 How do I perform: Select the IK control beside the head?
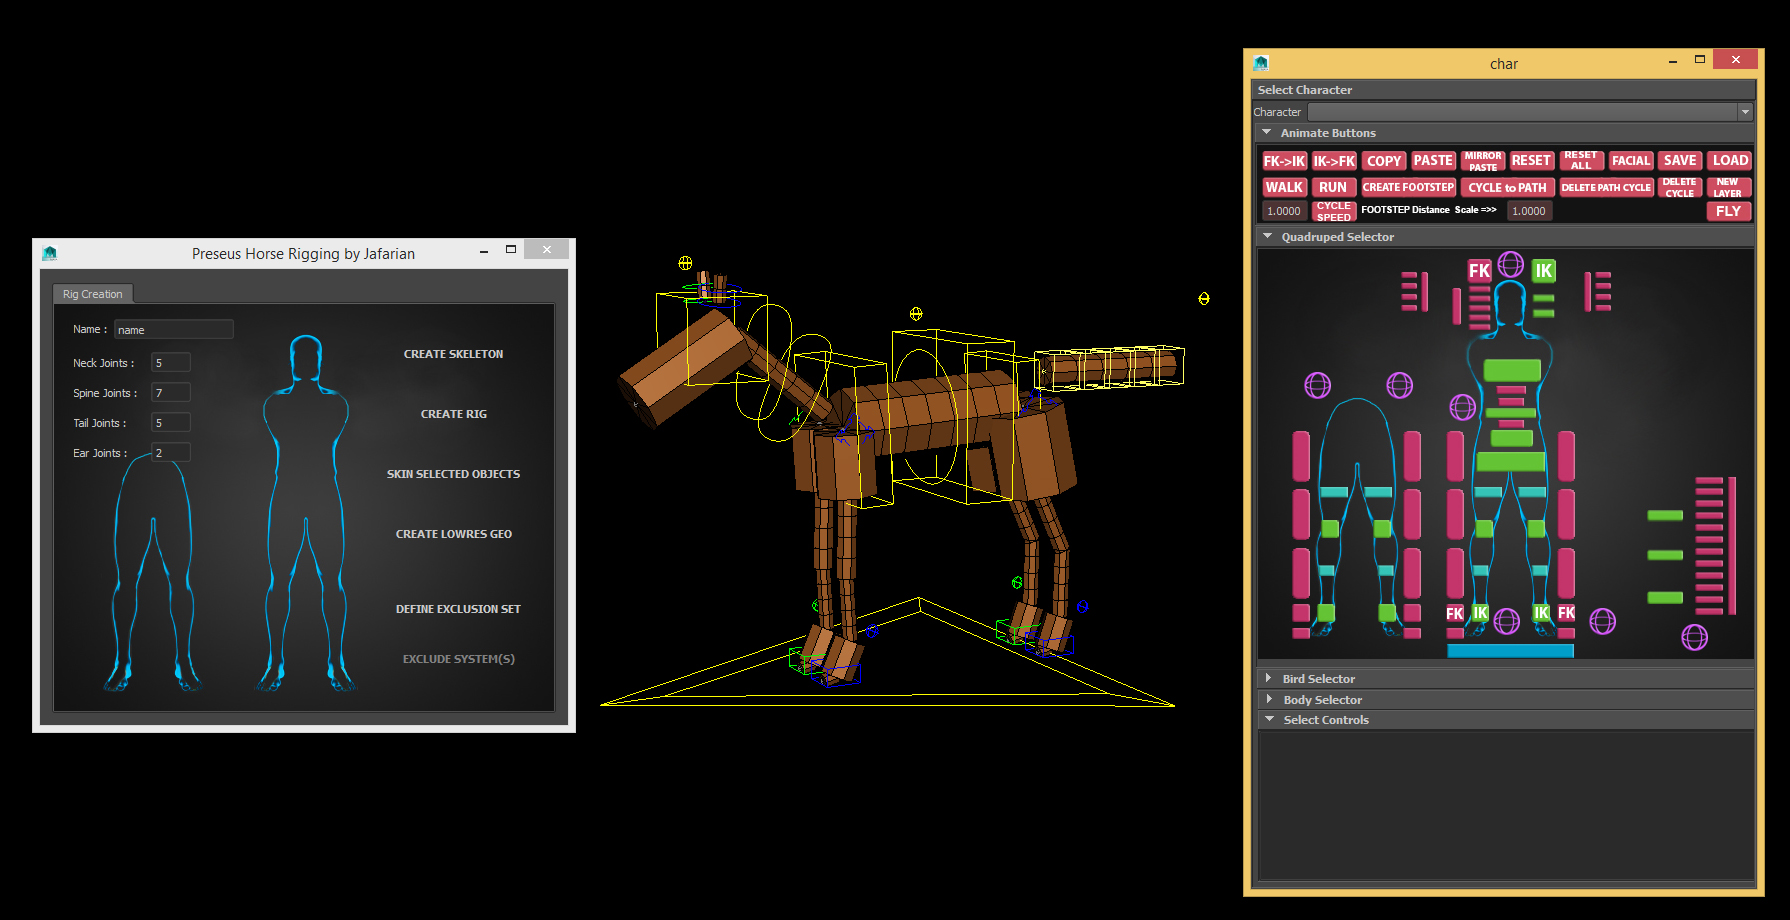pyautogui.click(x=1543, y=270)
